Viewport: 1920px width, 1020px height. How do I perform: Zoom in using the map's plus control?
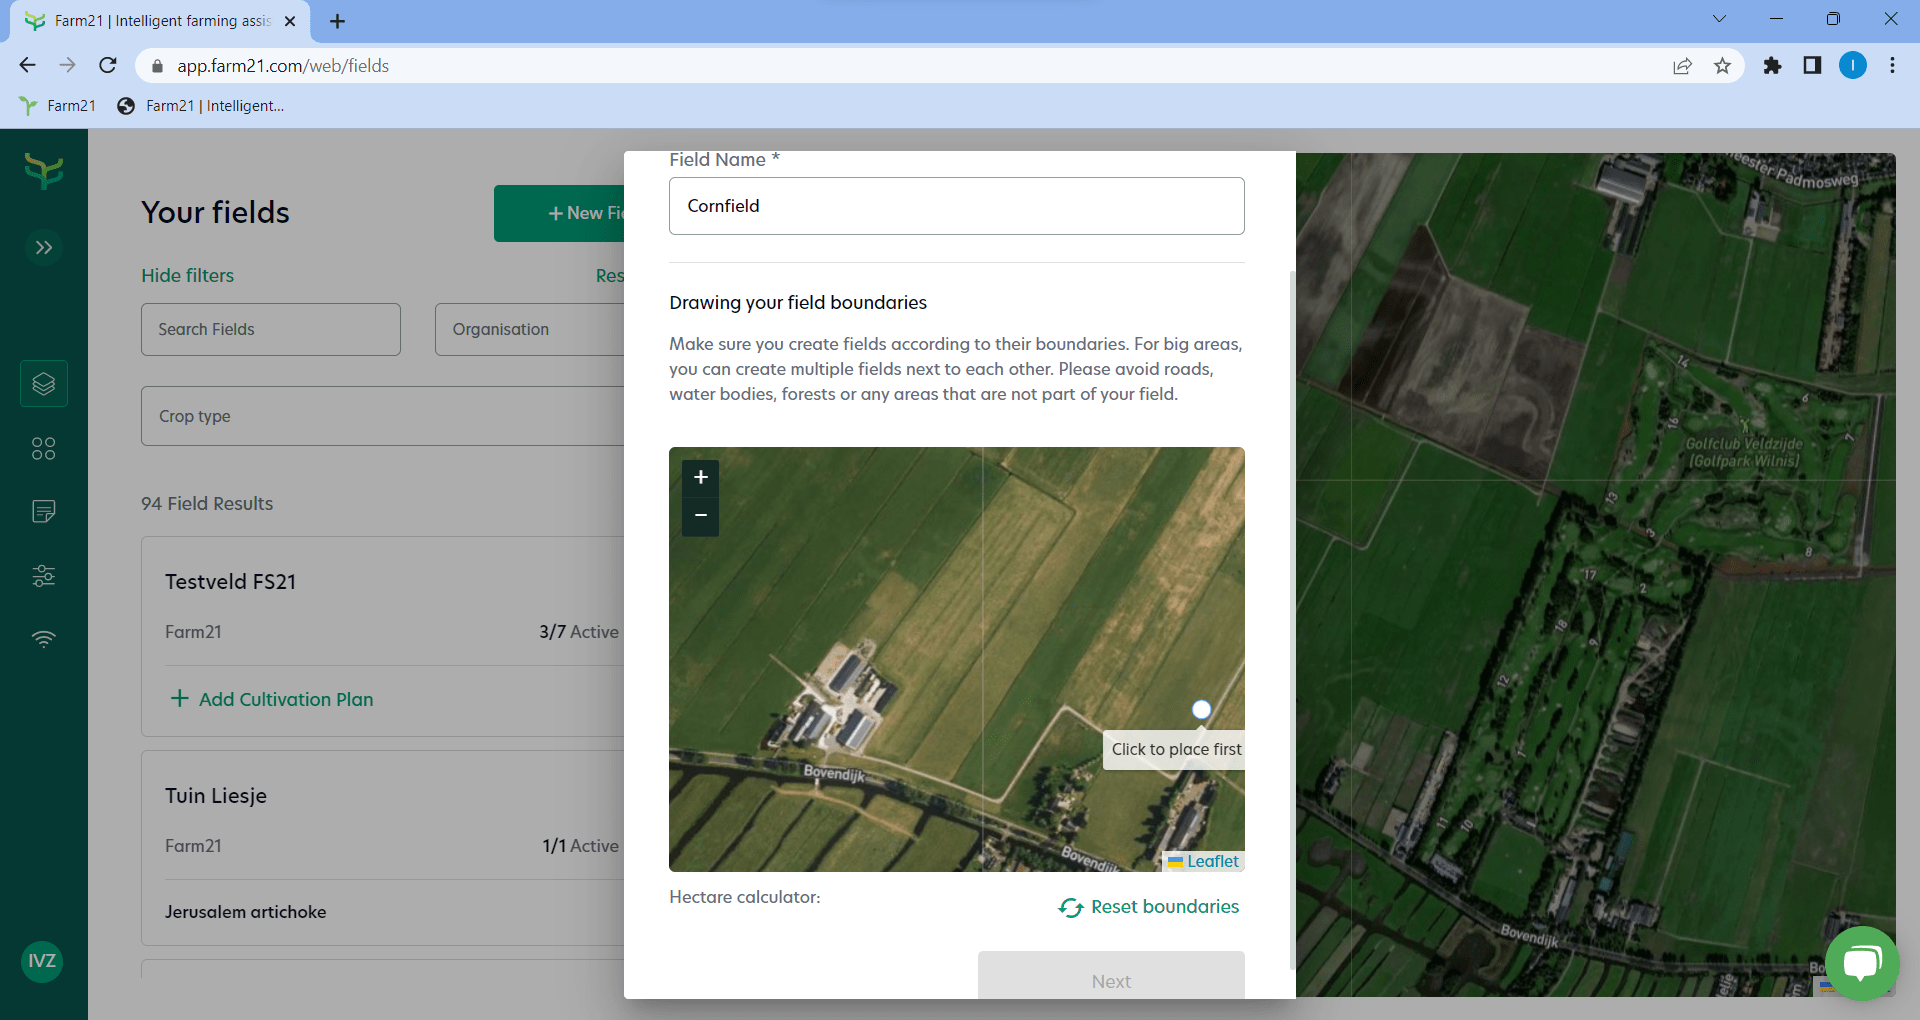pos(700,477)
